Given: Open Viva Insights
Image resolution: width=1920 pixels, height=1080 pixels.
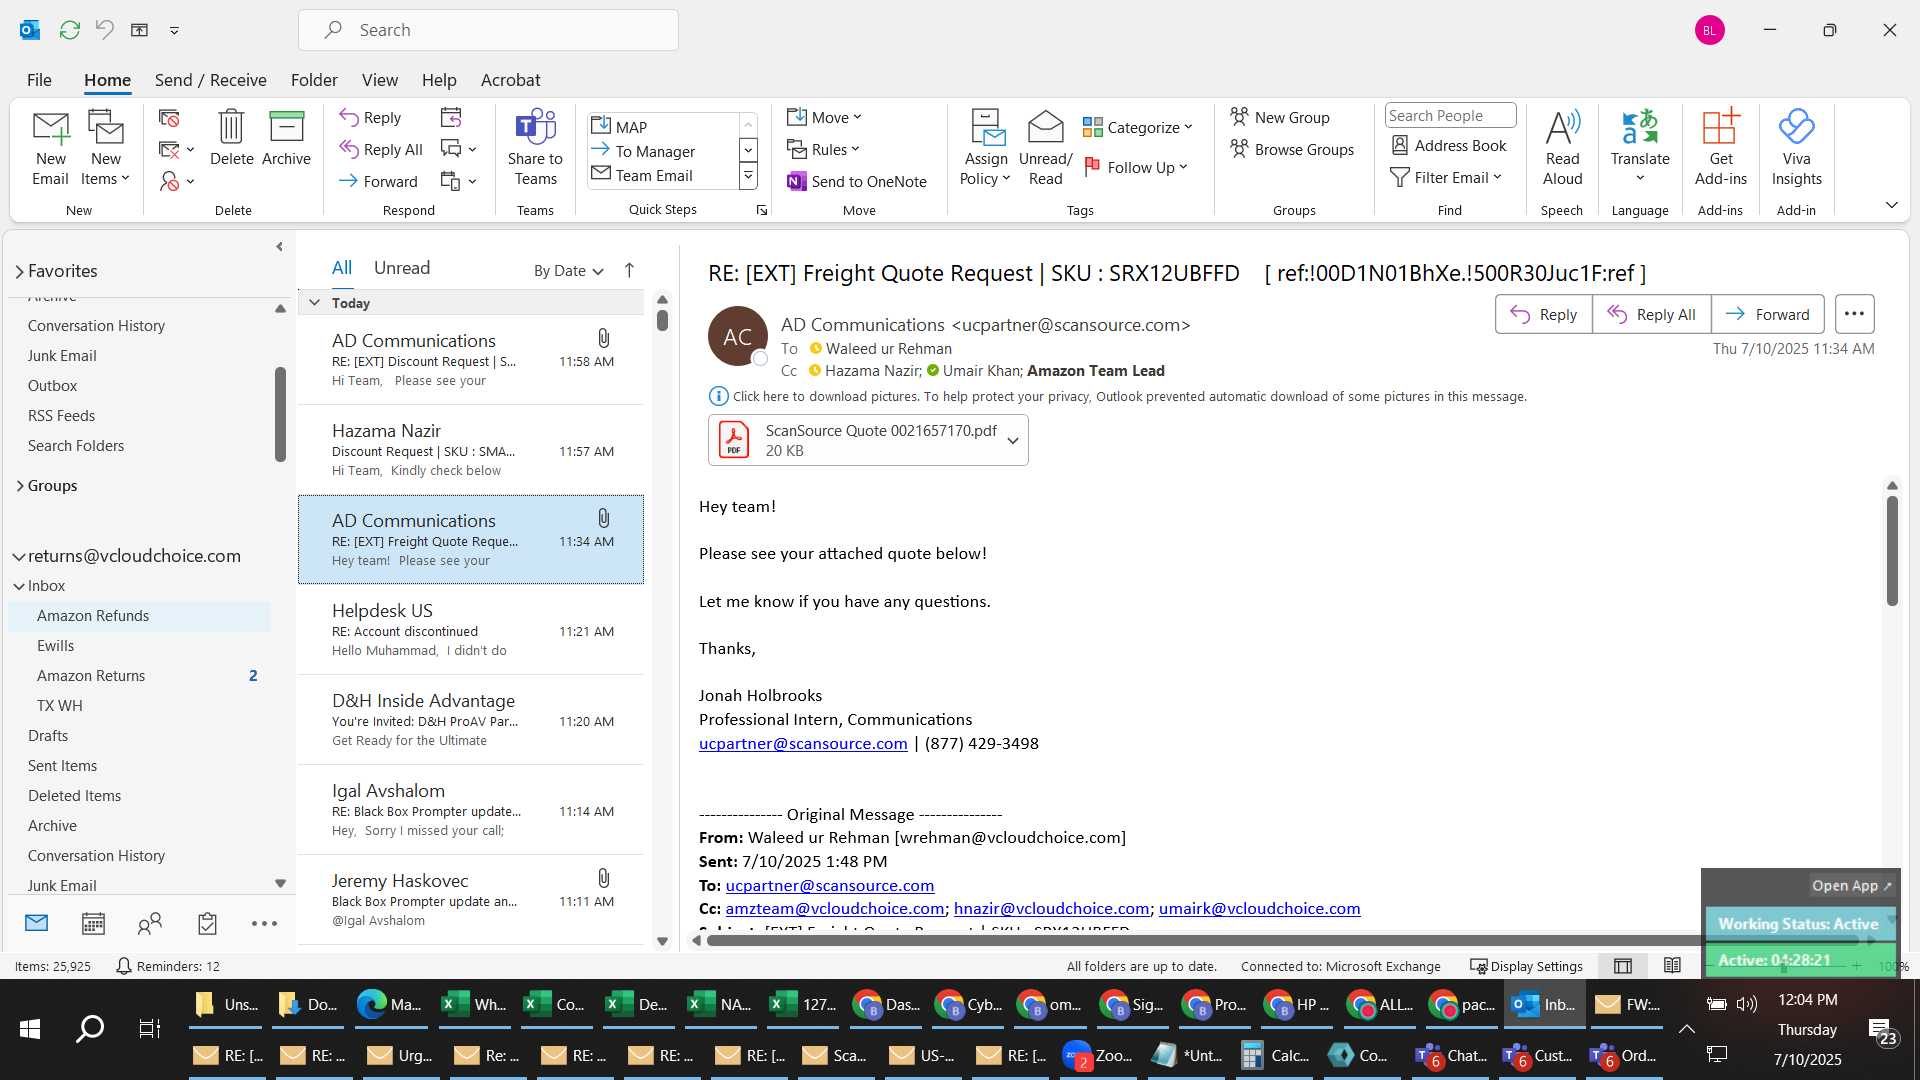Looking at the screenshot, I should [x=1796, y=148].
